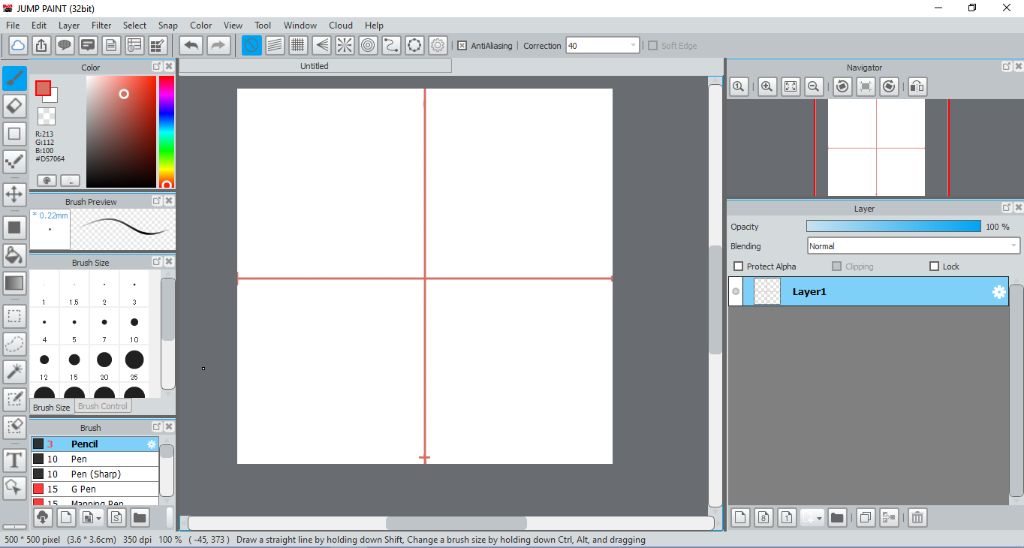1024x548 pixels.
Task: Click the rainbow hue slider
Action: [x=167, y=132]
